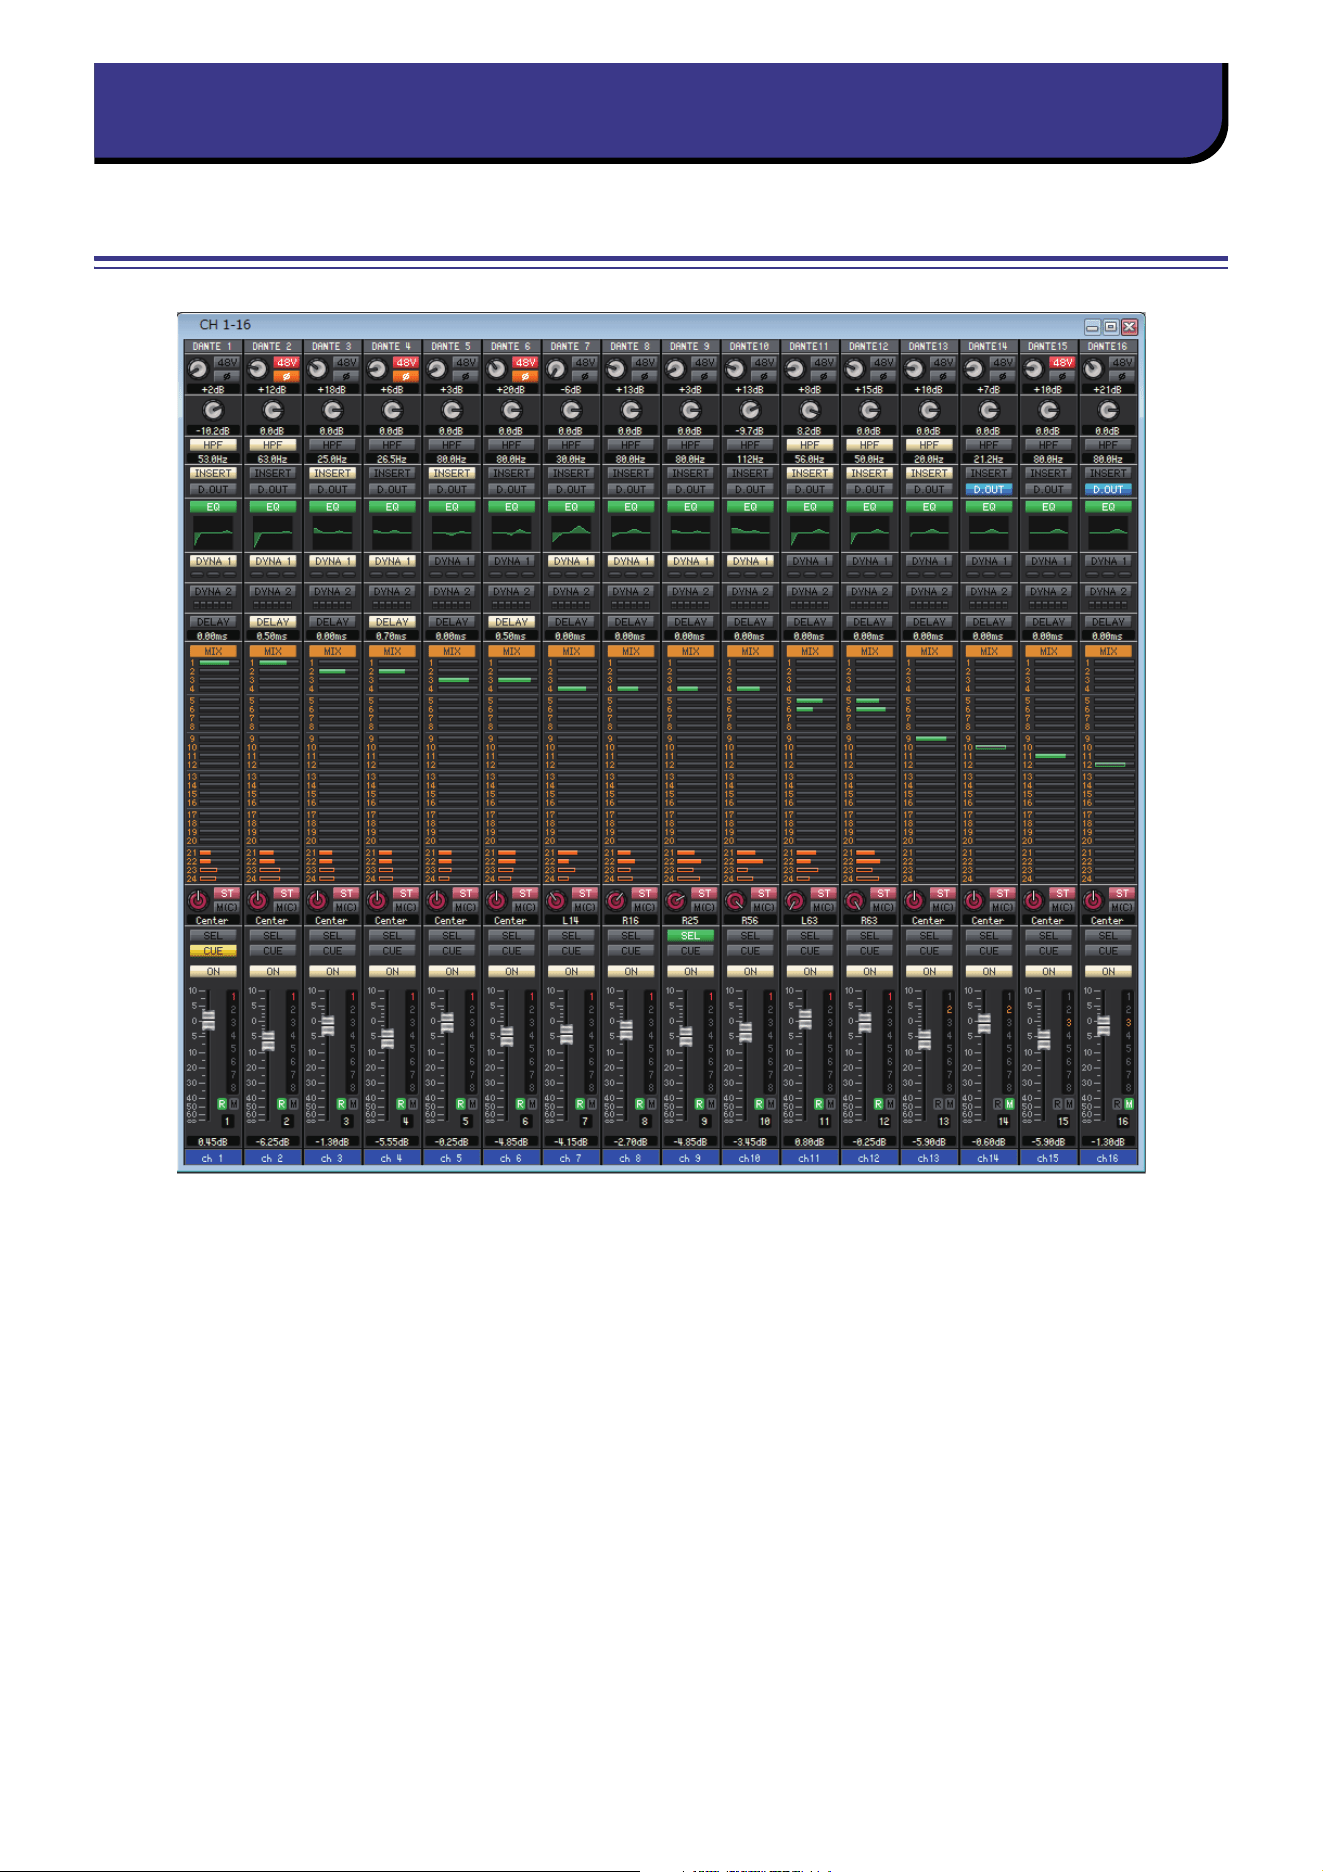Turn off the ON button of ch 3
This screenshot has width=1323, height=1872.
(x=332, y=971)
